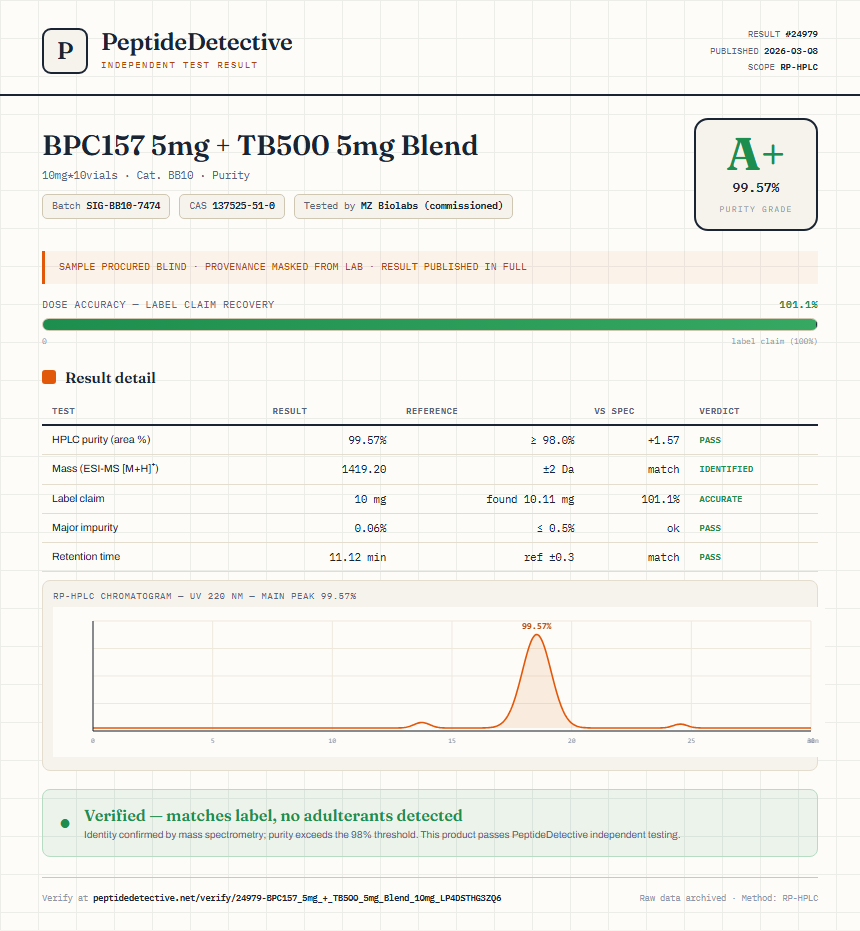Image resolution: width=860 pixels, height=931 pixels.
Task: Open the peptidedetective.net verify URL
Action: pyautogui.click(x=297, y=898)
